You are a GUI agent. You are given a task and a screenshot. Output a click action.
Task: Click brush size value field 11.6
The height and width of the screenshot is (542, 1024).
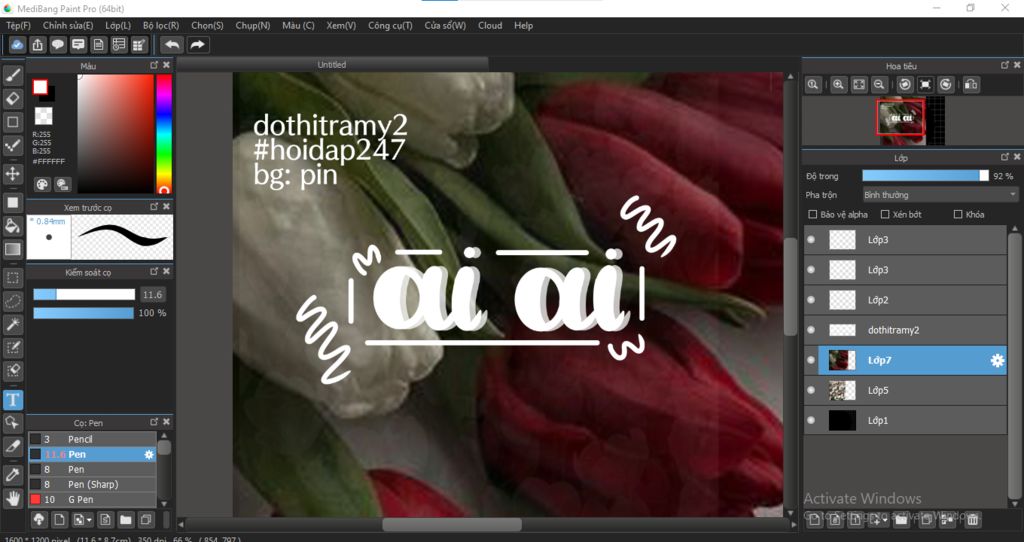[152, 295]
